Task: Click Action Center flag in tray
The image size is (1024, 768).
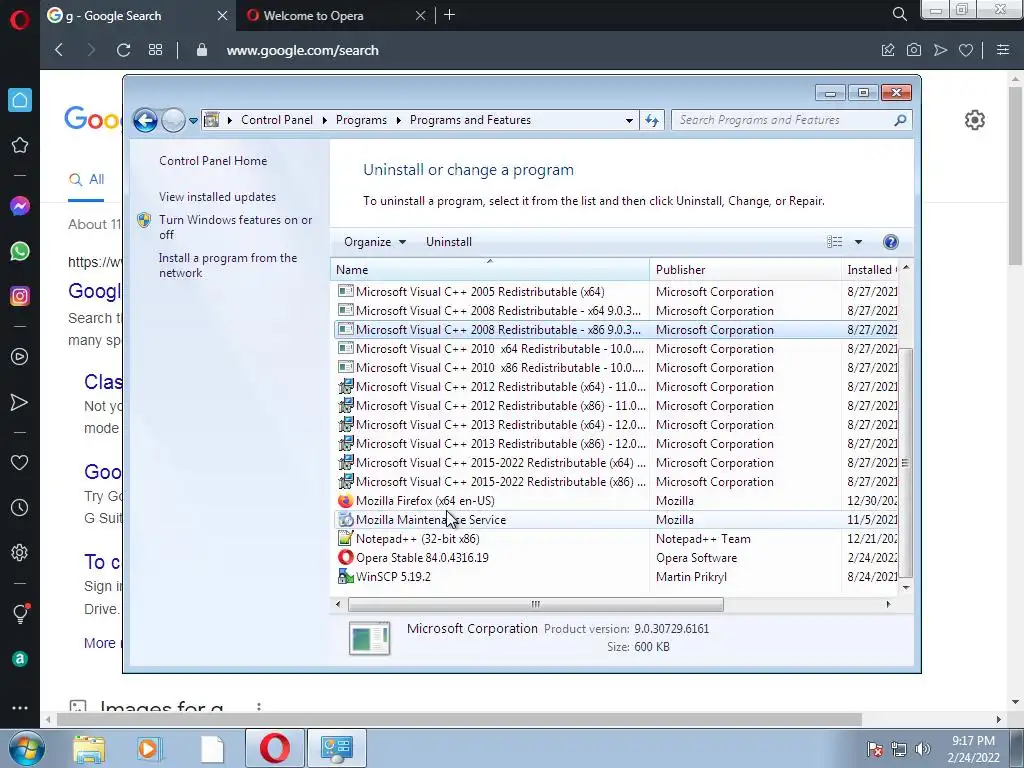Action: (874, 749)
